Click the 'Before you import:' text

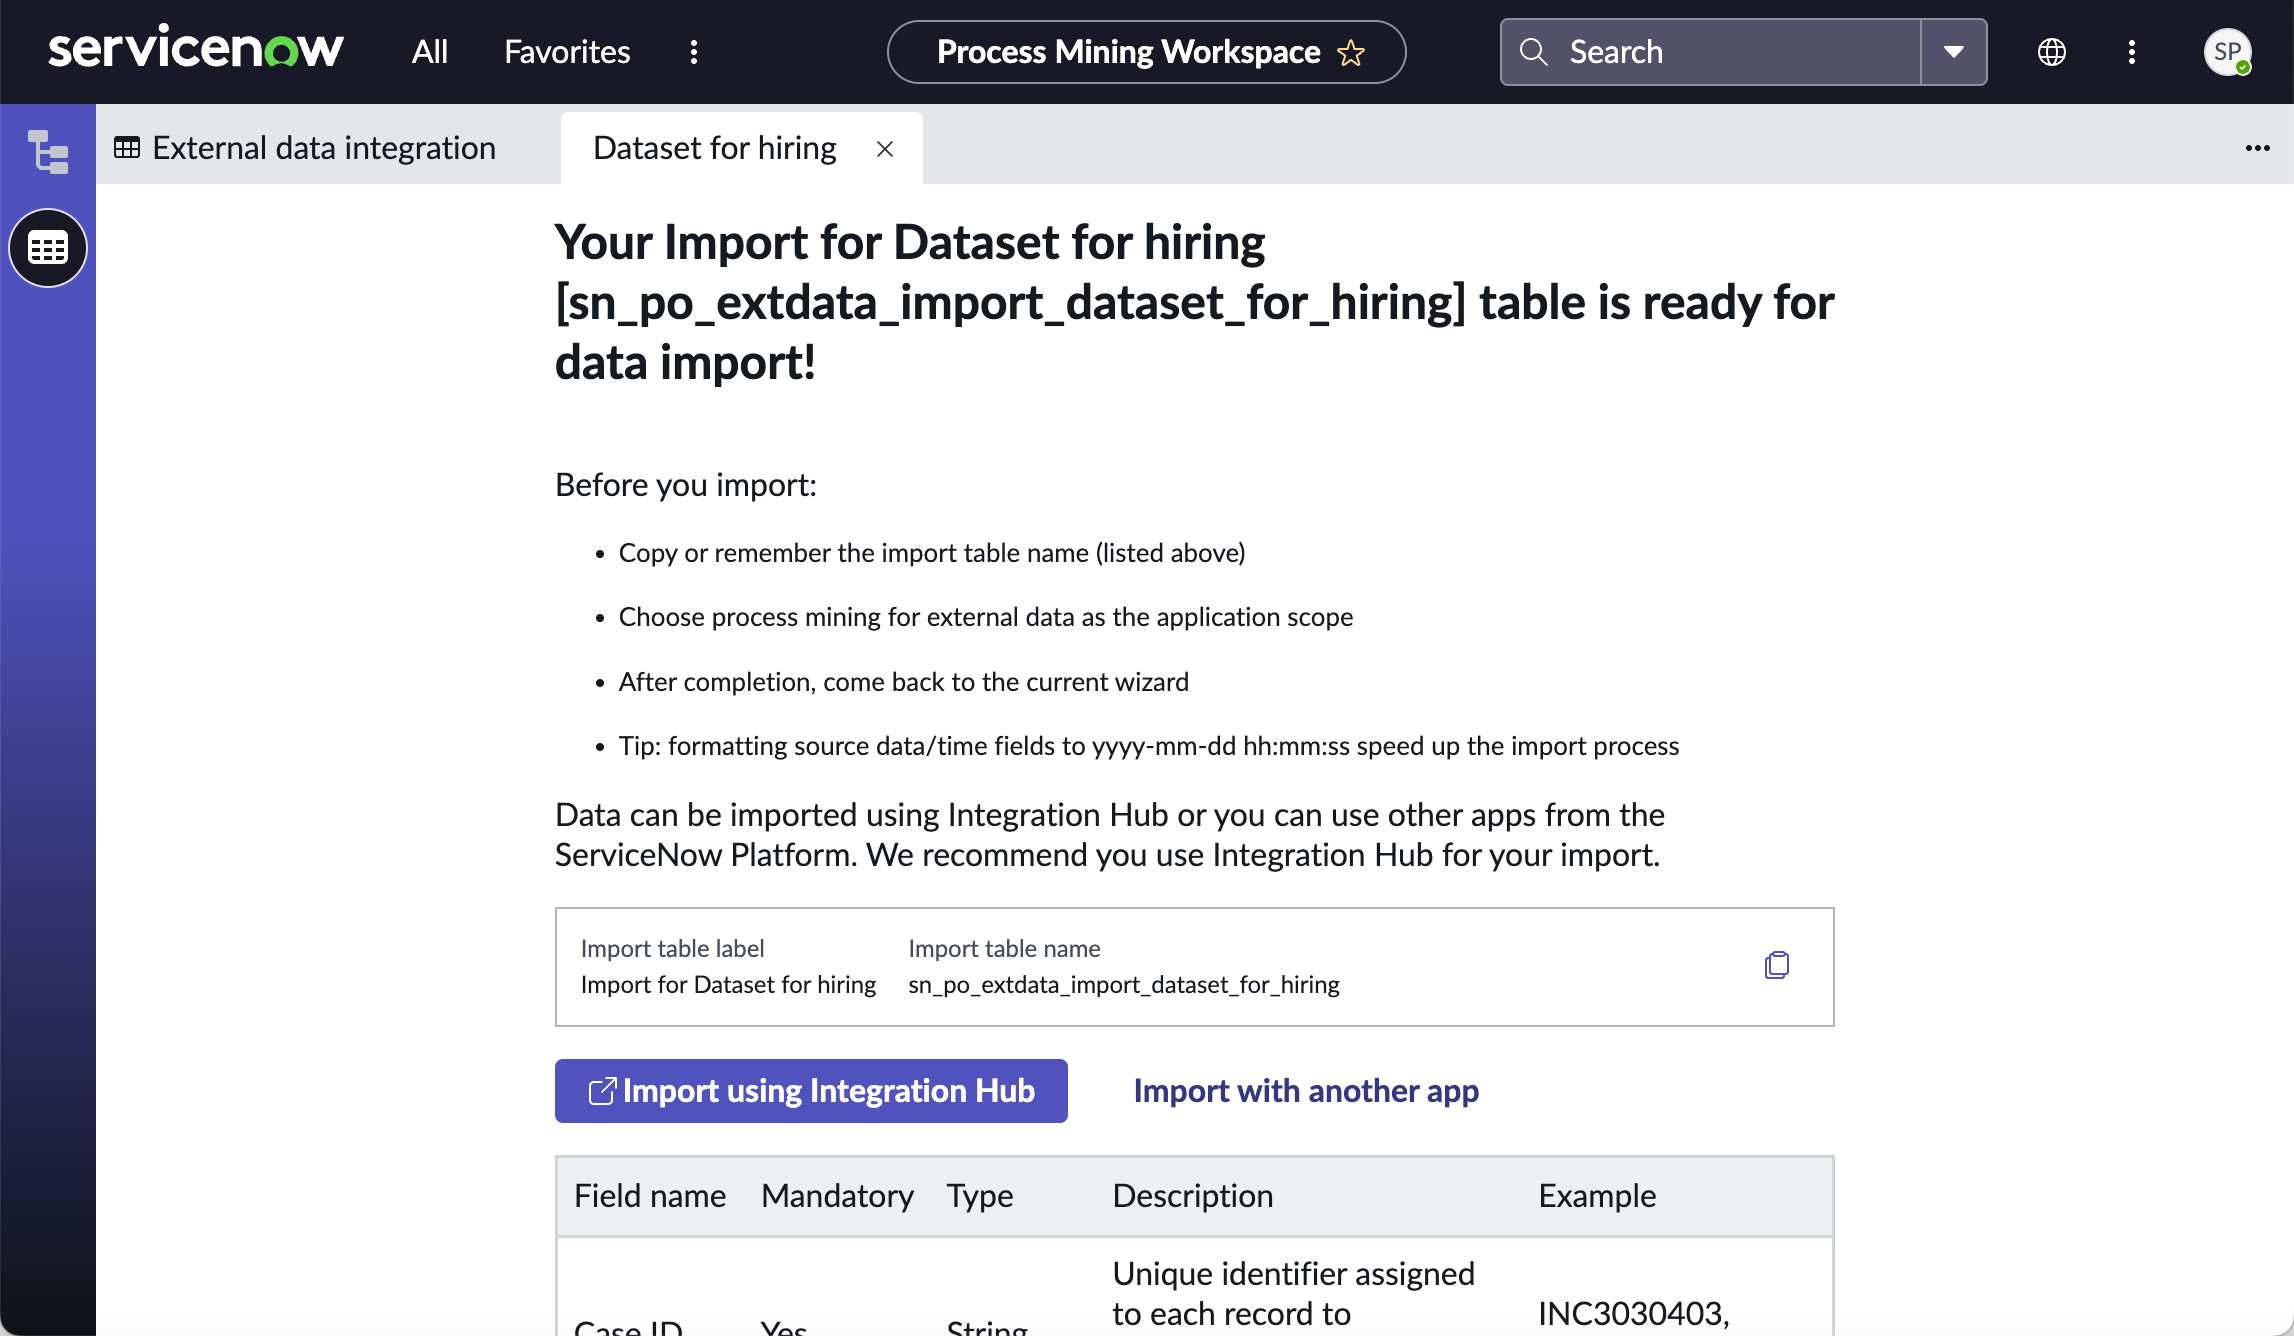click(686, 485)
